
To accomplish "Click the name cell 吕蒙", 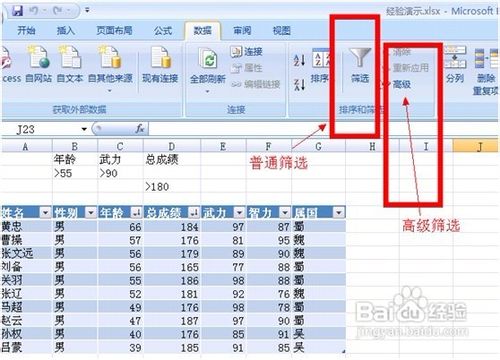I will coord(27,348).
